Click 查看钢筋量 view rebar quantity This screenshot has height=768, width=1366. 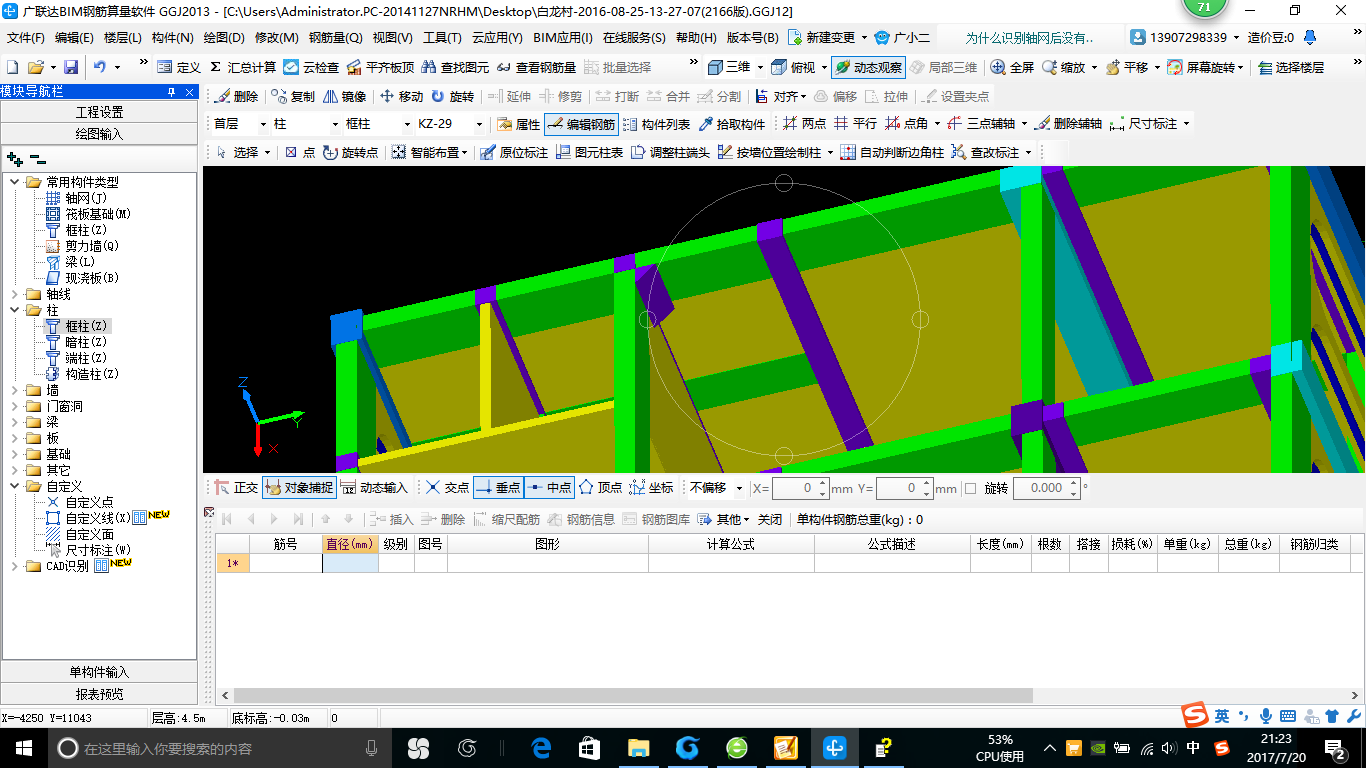[536, 67]
